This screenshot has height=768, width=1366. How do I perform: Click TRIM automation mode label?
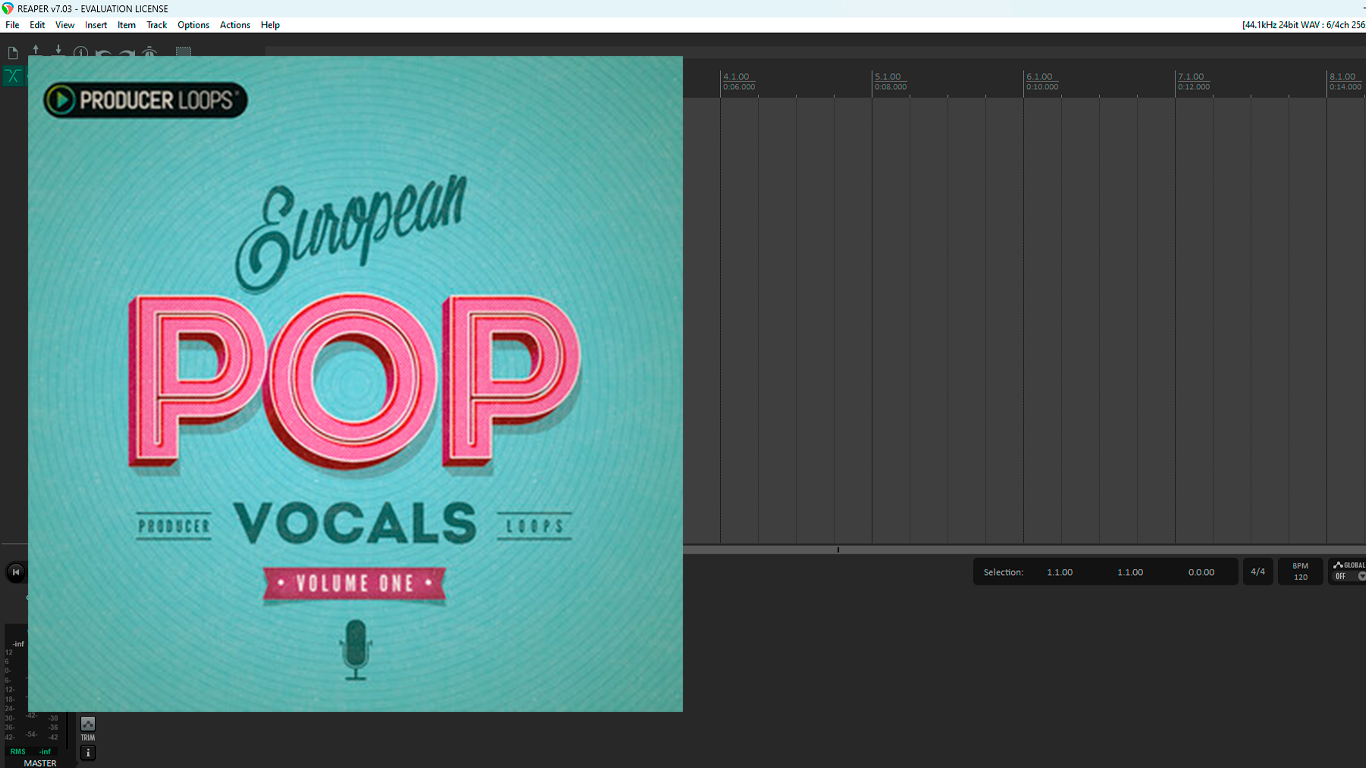click(x=88, y=737)
